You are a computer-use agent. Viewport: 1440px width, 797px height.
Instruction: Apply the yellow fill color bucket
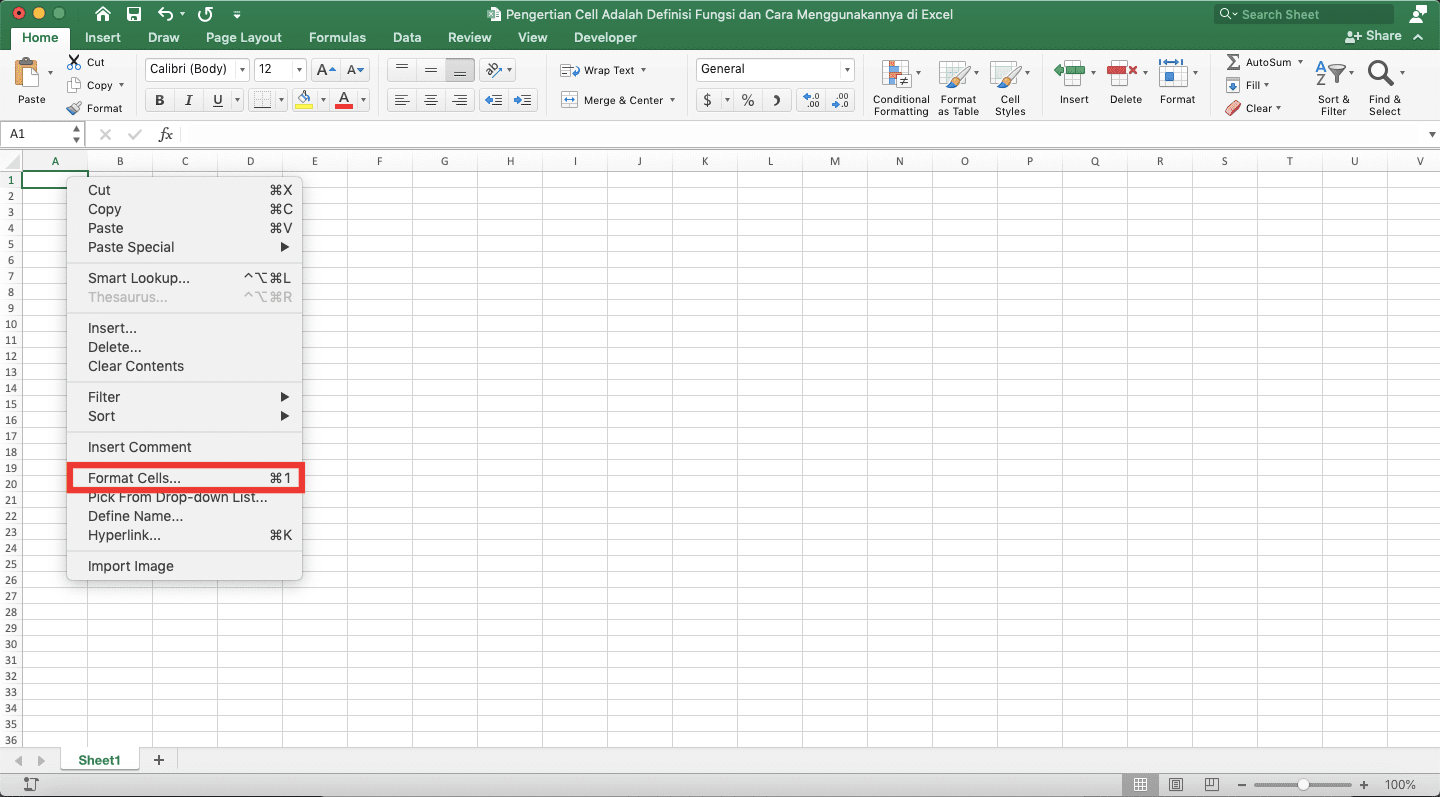click(x=305, y=100)
